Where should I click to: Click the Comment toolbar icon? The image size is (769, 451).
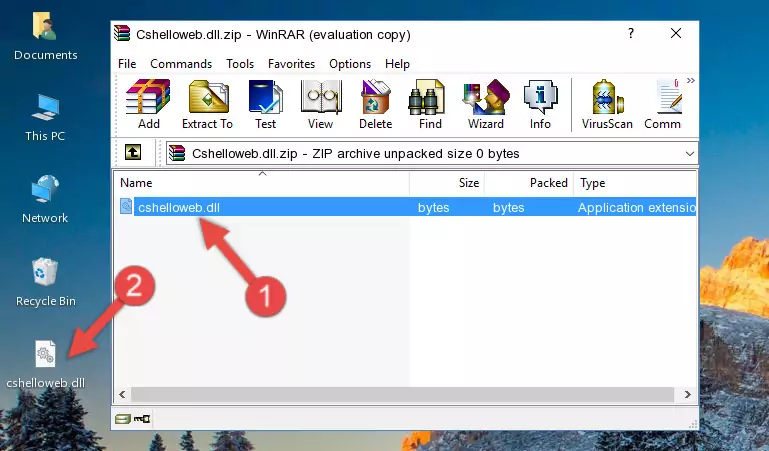point(663,105)
